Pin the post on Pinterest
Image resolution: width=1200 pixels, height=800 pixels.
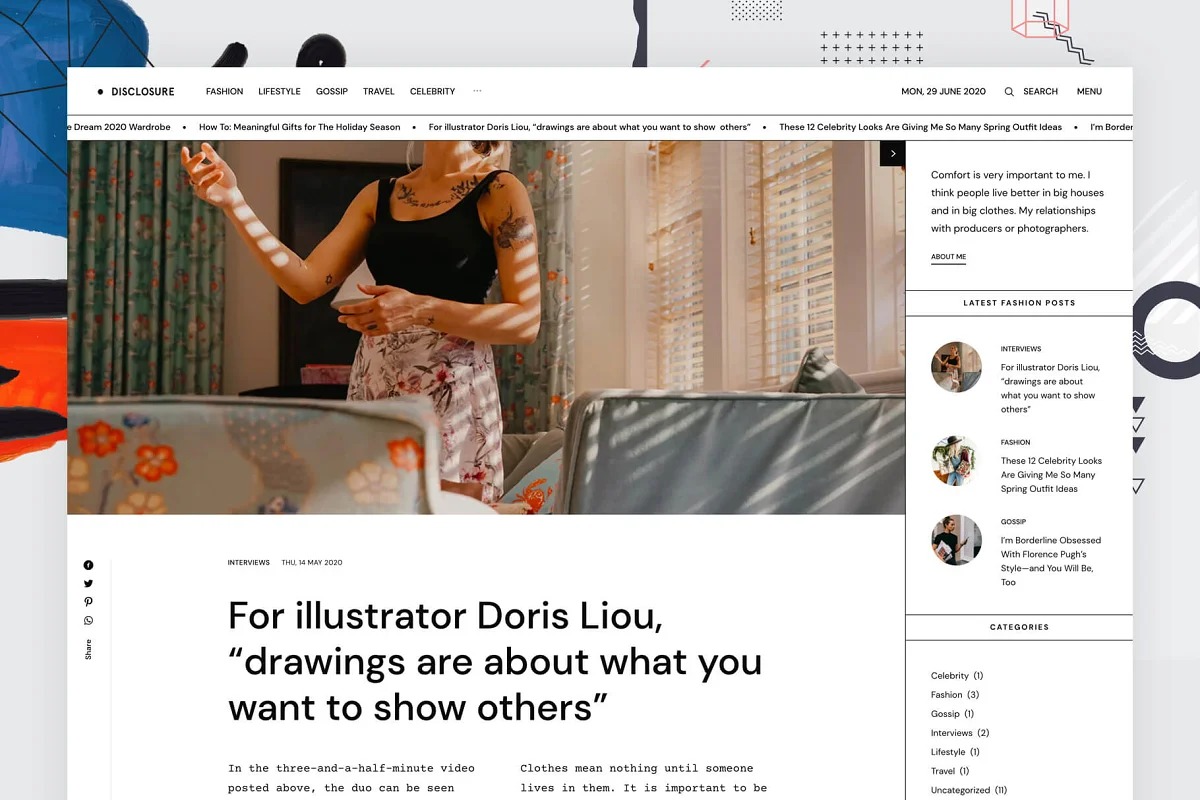click(x=88, y=602)
